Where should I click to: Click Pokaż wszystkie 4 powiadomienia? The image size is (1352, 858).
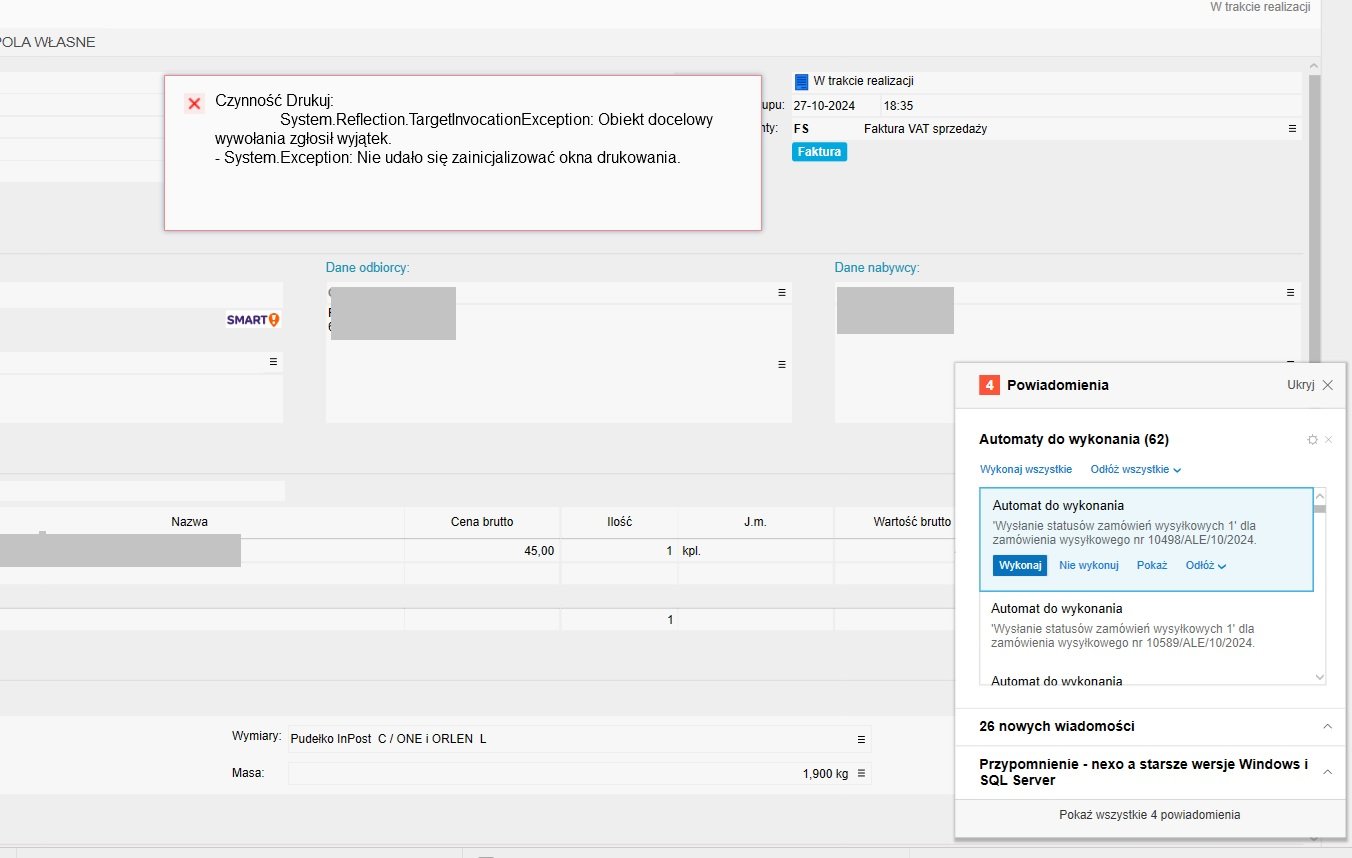coord(1149,815)
